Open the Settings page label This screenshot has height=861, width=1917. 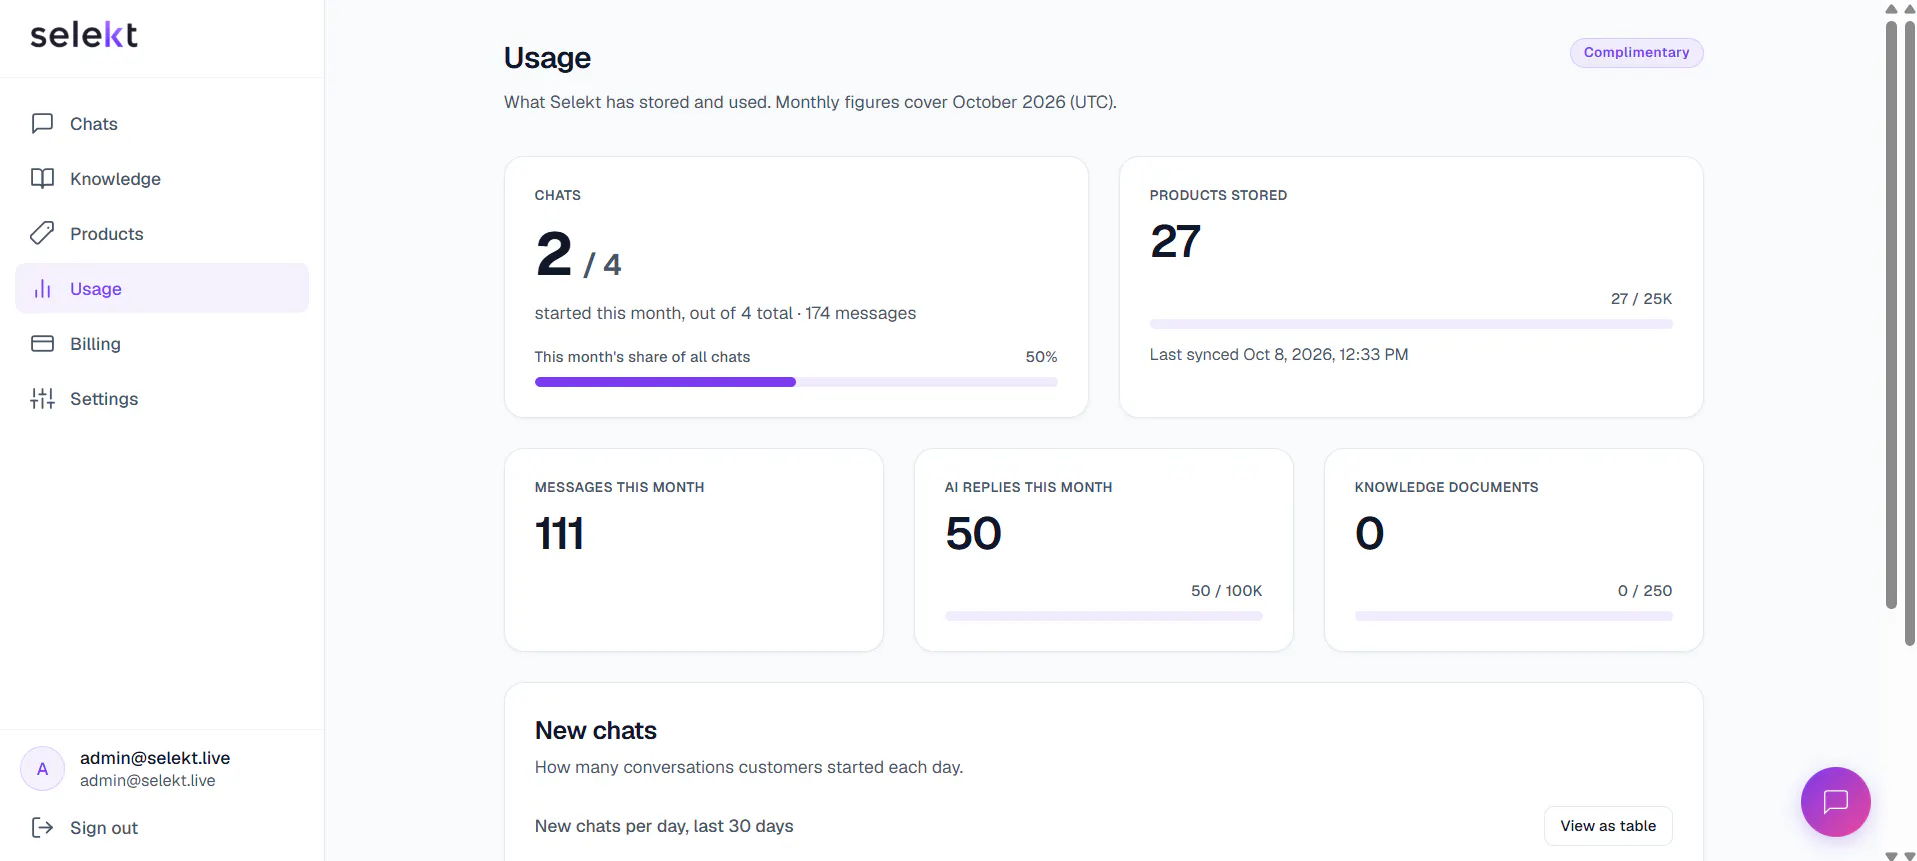(x=104, y=399)
